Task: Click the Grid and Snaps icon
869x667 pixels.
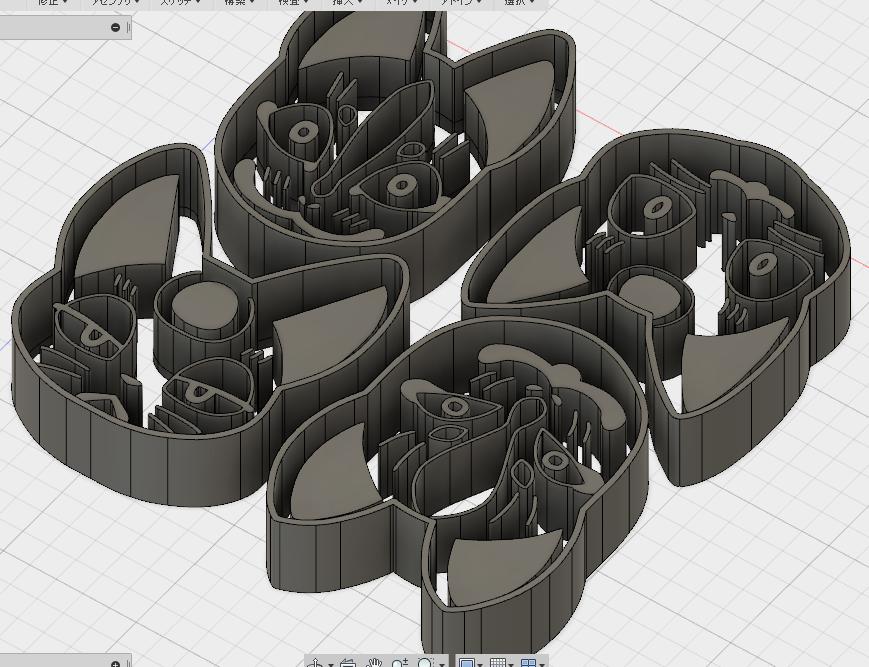Action: pyautogui.click(x=498, y=663)
